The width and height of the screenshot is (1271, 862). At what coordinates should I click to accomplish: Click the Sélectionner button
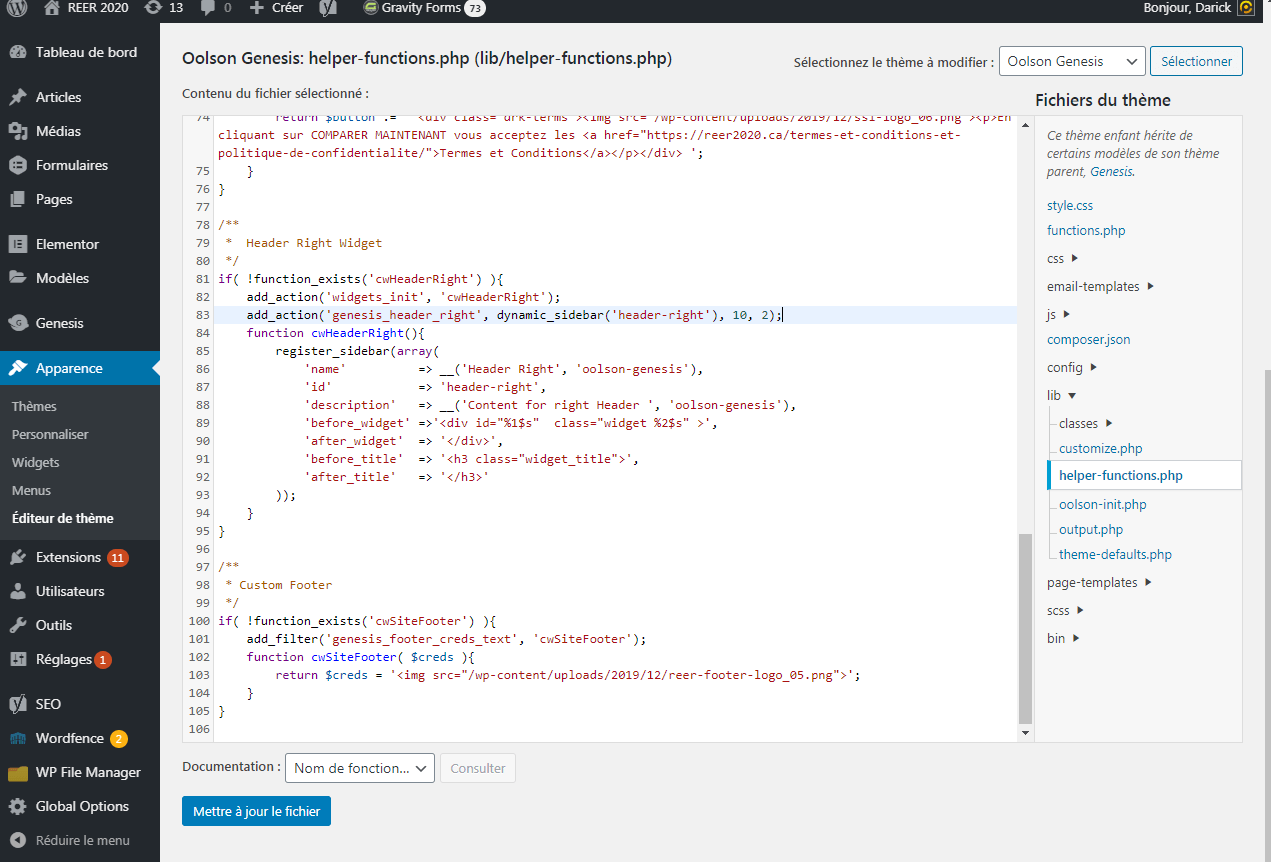pyautogui.click(x=1196, y=61)
